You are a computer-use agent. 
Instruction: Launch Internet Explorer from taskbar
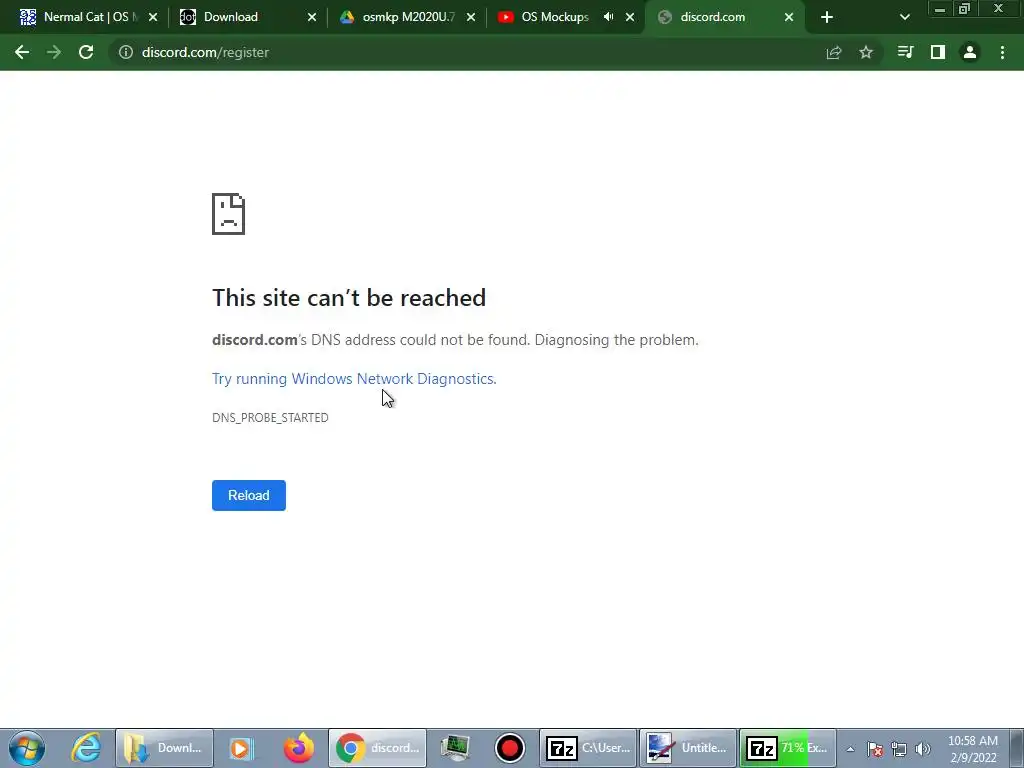tap(86, 748)
